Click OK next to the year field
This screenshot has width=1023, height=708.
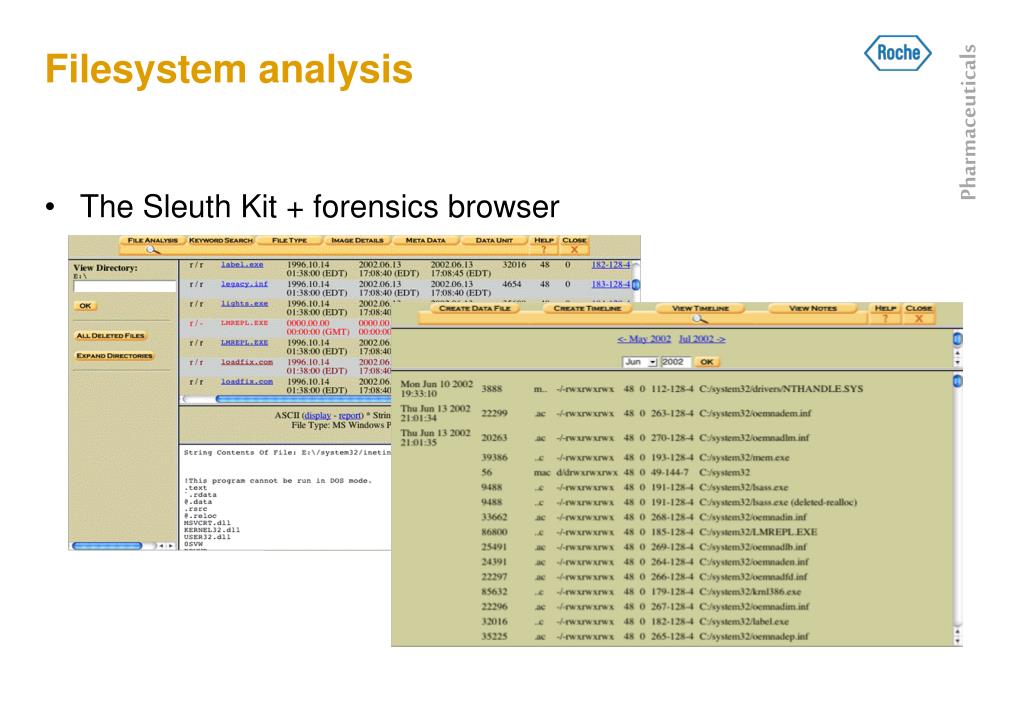707,362
